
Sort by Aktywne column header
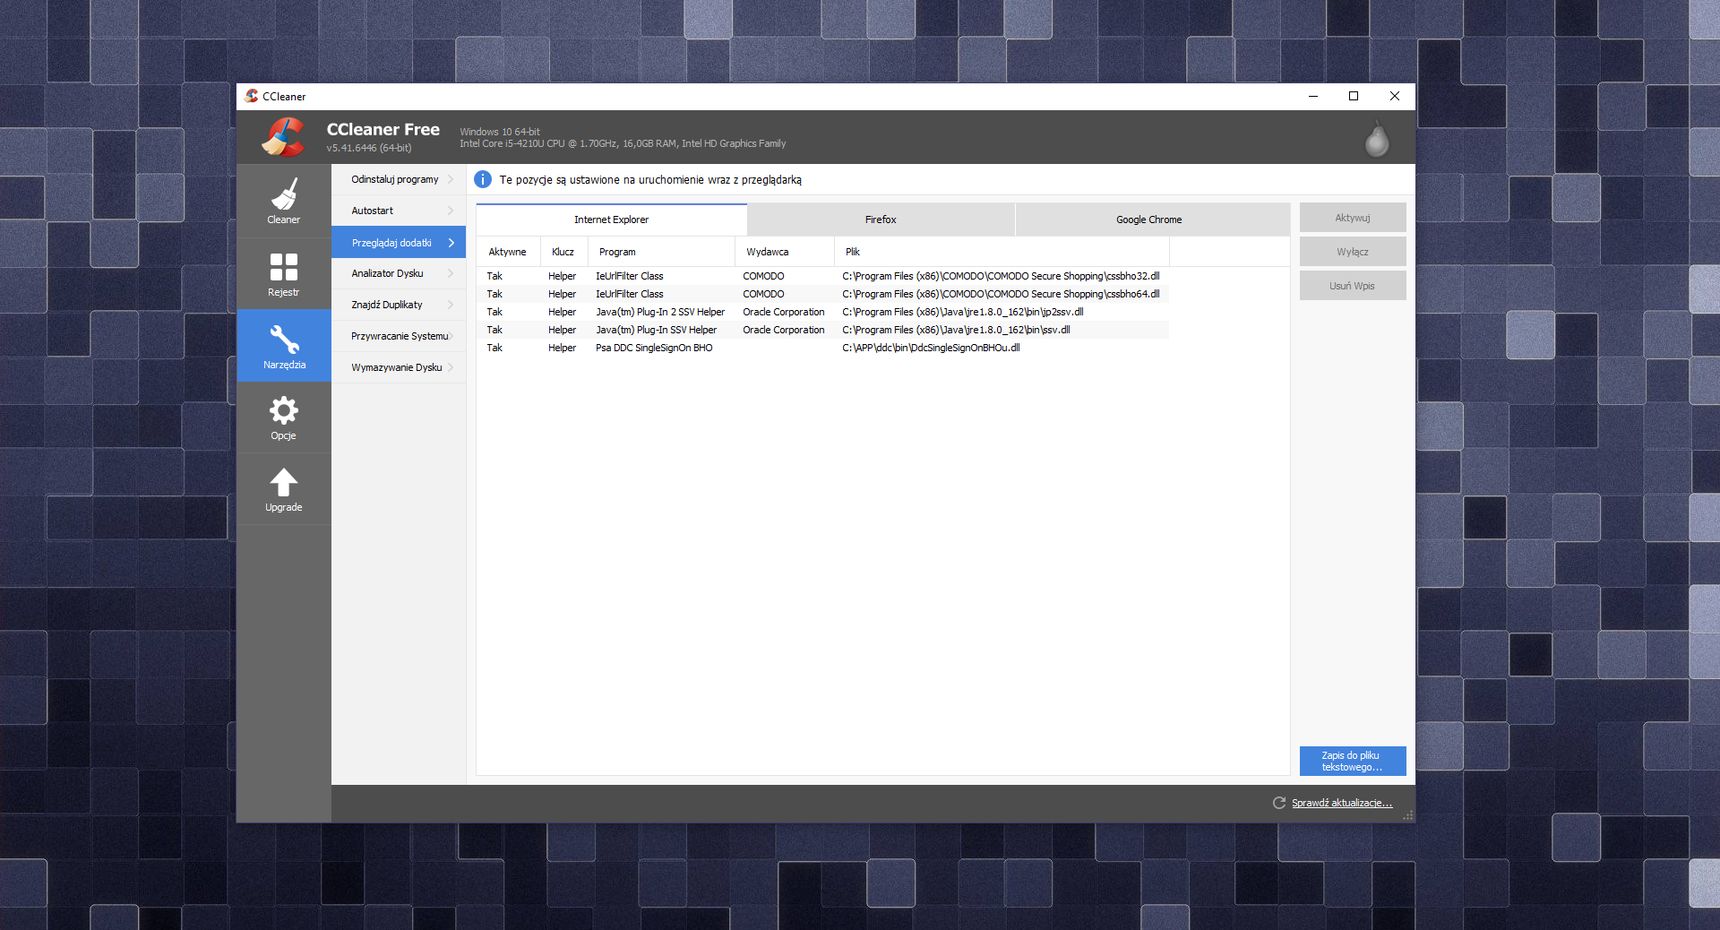(508, 252)
